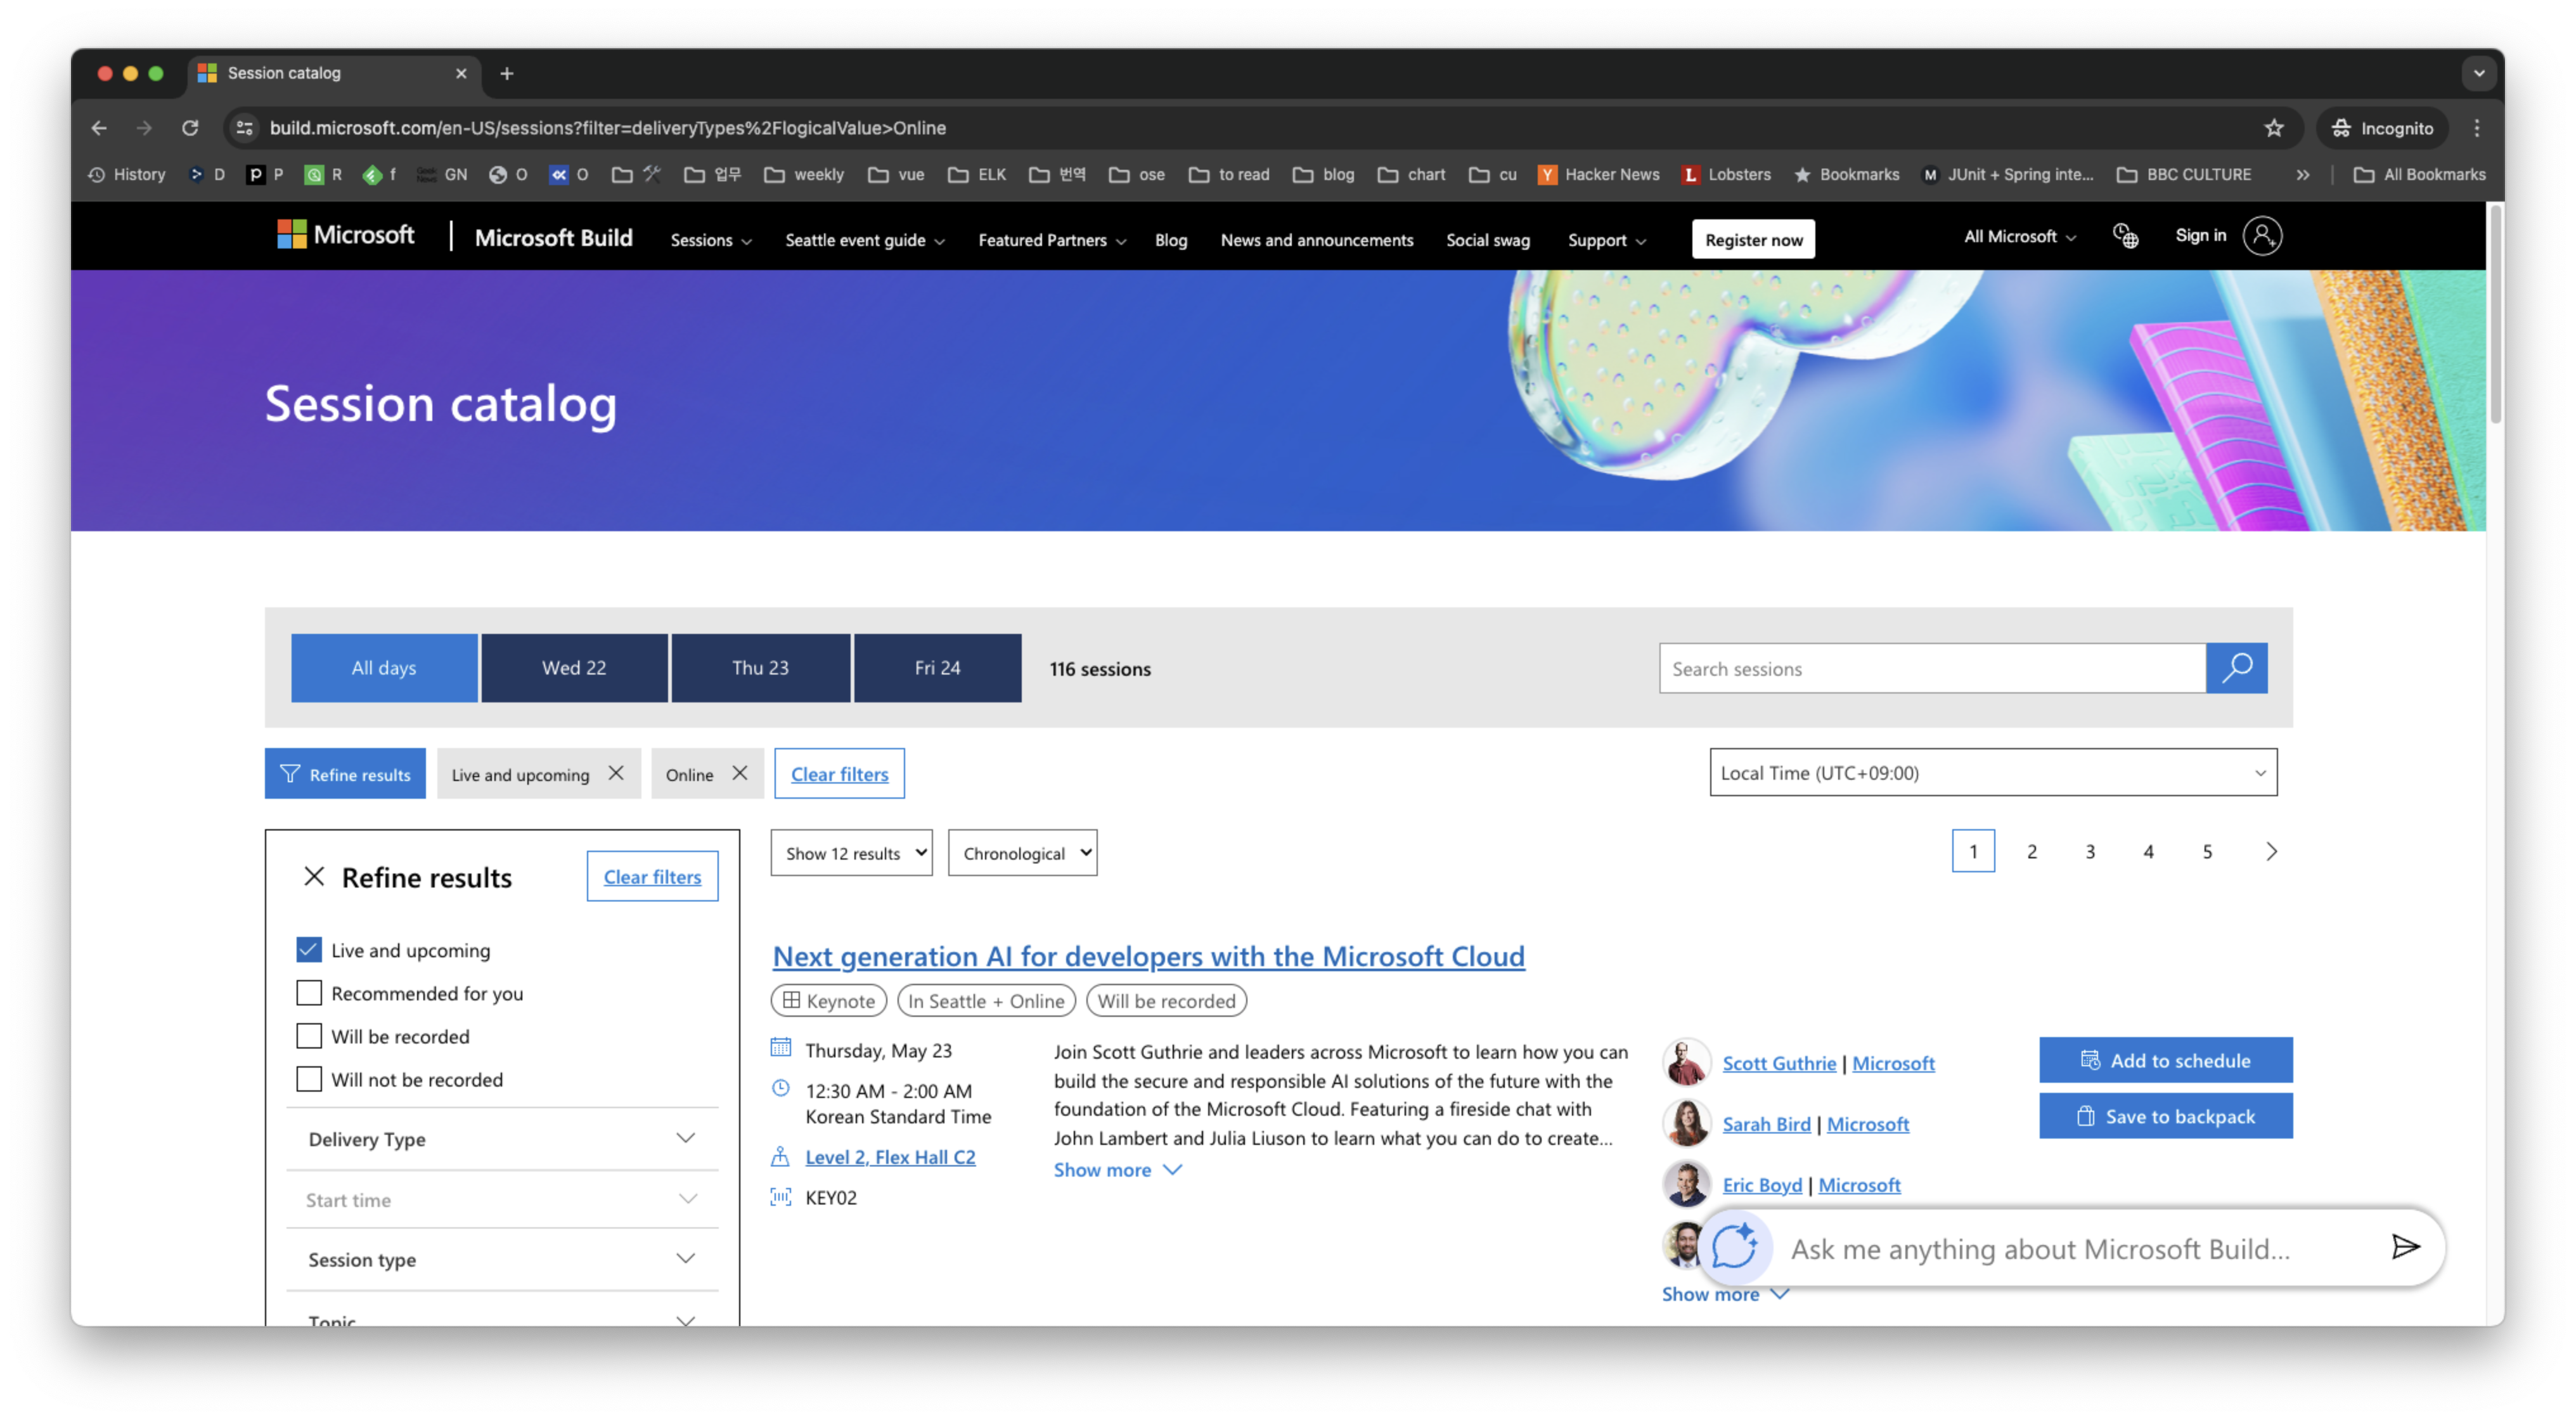Open the Lobsters bookmark

tap(1726, 174)
